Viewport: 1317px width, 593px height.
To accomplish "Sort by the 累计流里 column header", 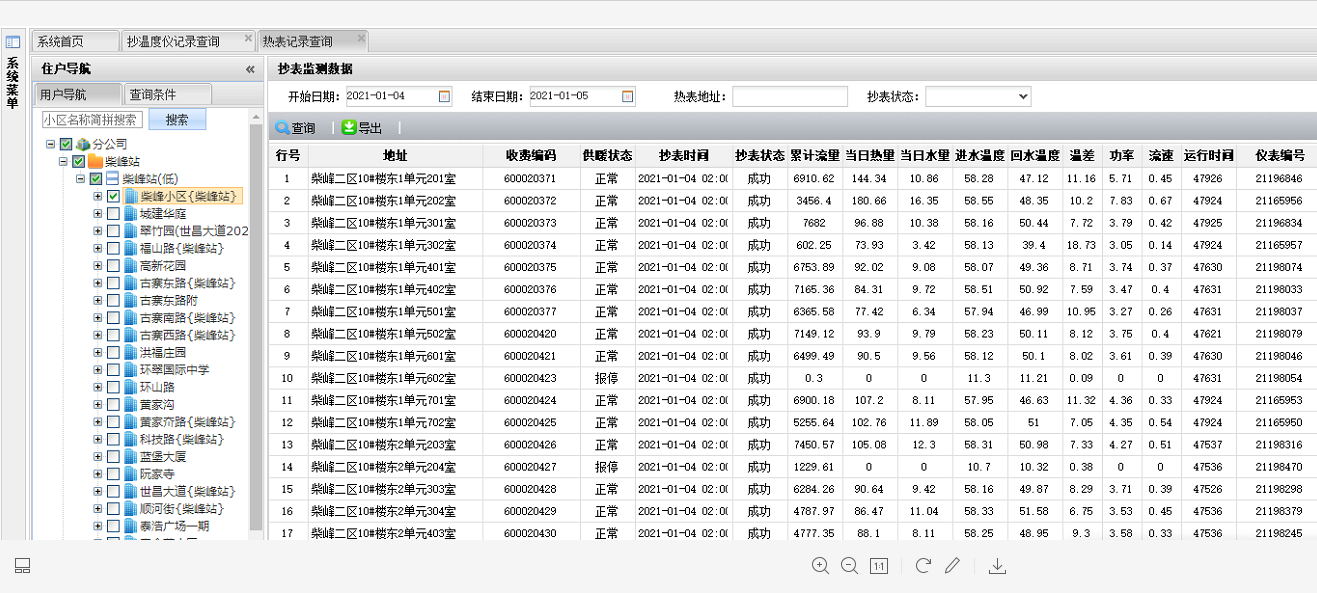I will coord(814,156).
